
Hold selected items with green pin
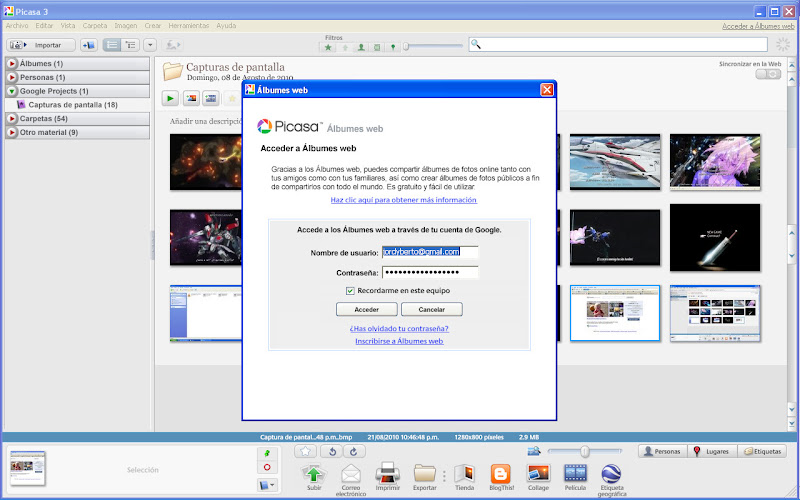point(267,453)
